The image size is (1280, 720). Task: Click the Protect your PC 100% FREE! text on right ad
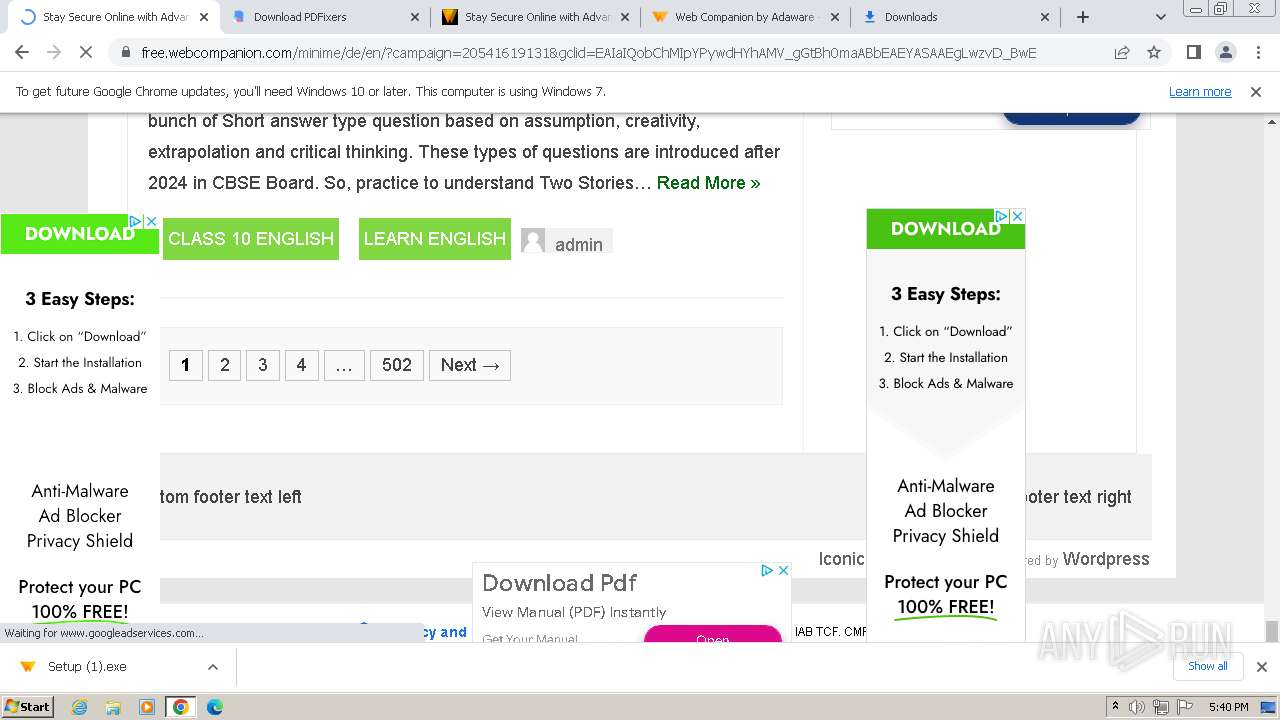(945, 595)
